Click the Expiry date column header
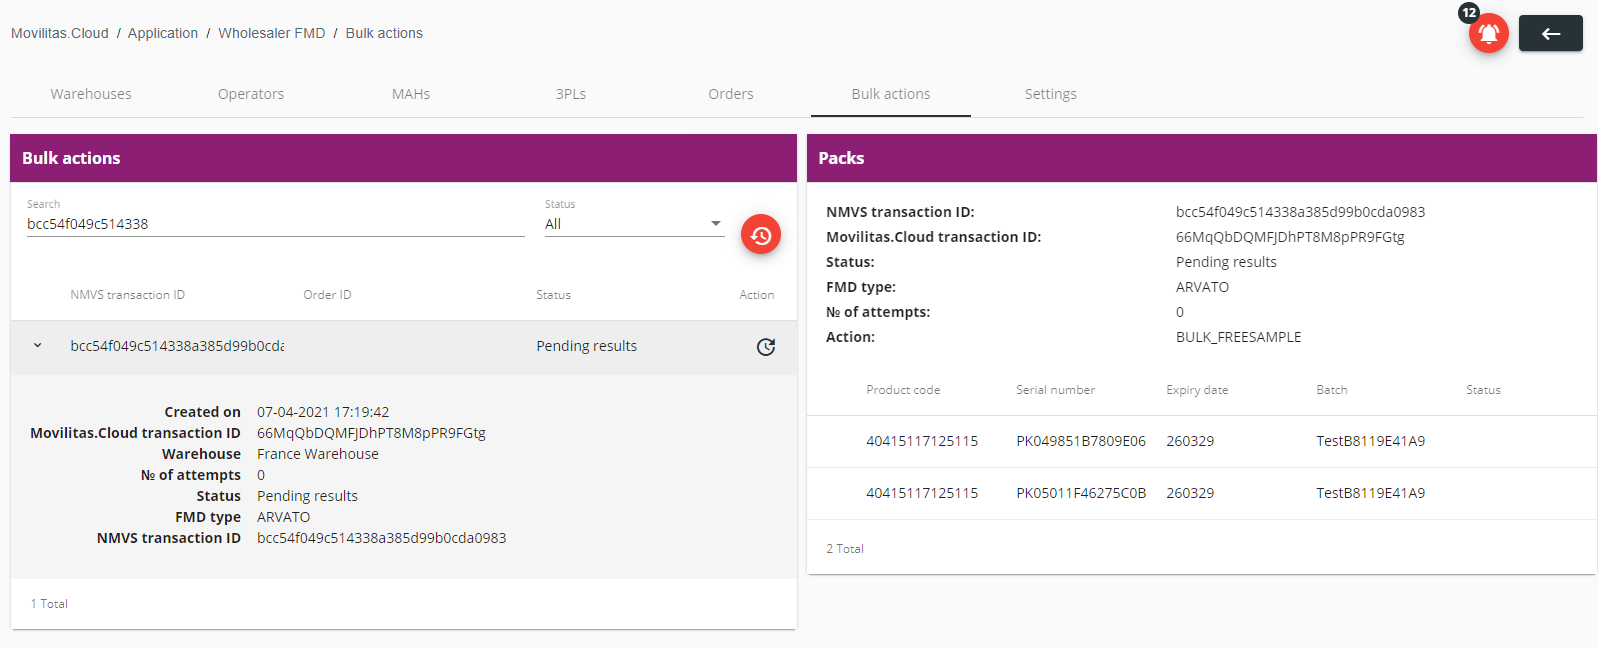Screen dimensions: 1598x648 point(1197,390)
